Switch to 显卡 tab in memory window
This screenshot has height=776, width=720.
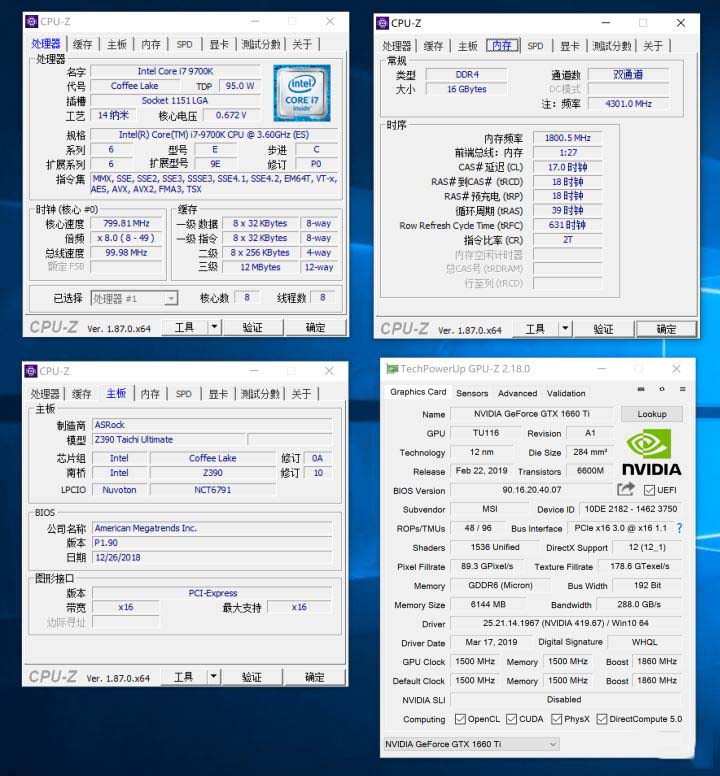click(x=570, y=46)
